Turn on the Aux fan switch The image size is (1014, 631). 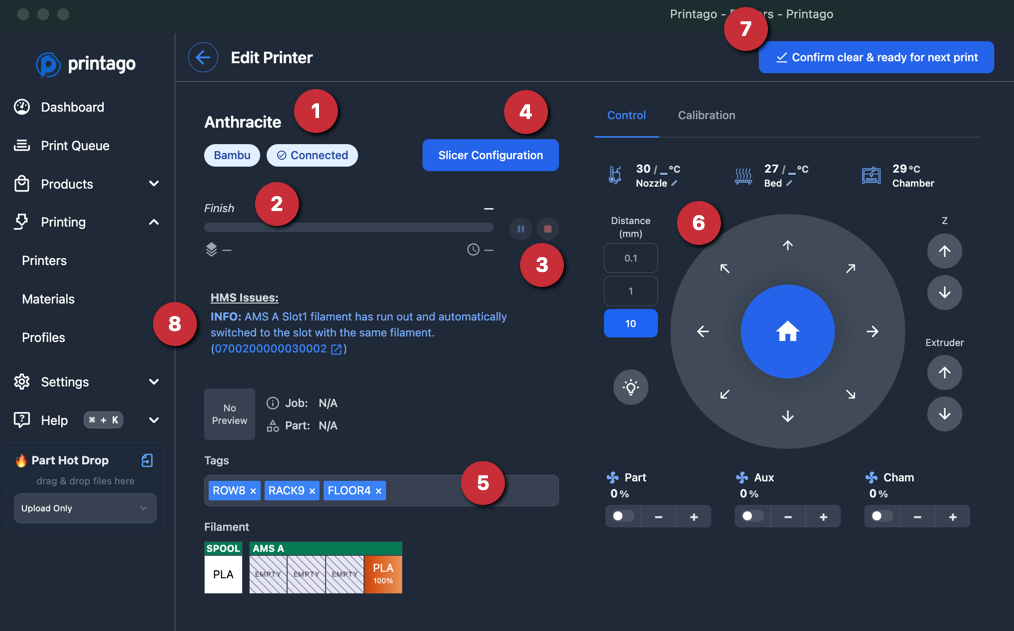752,517
